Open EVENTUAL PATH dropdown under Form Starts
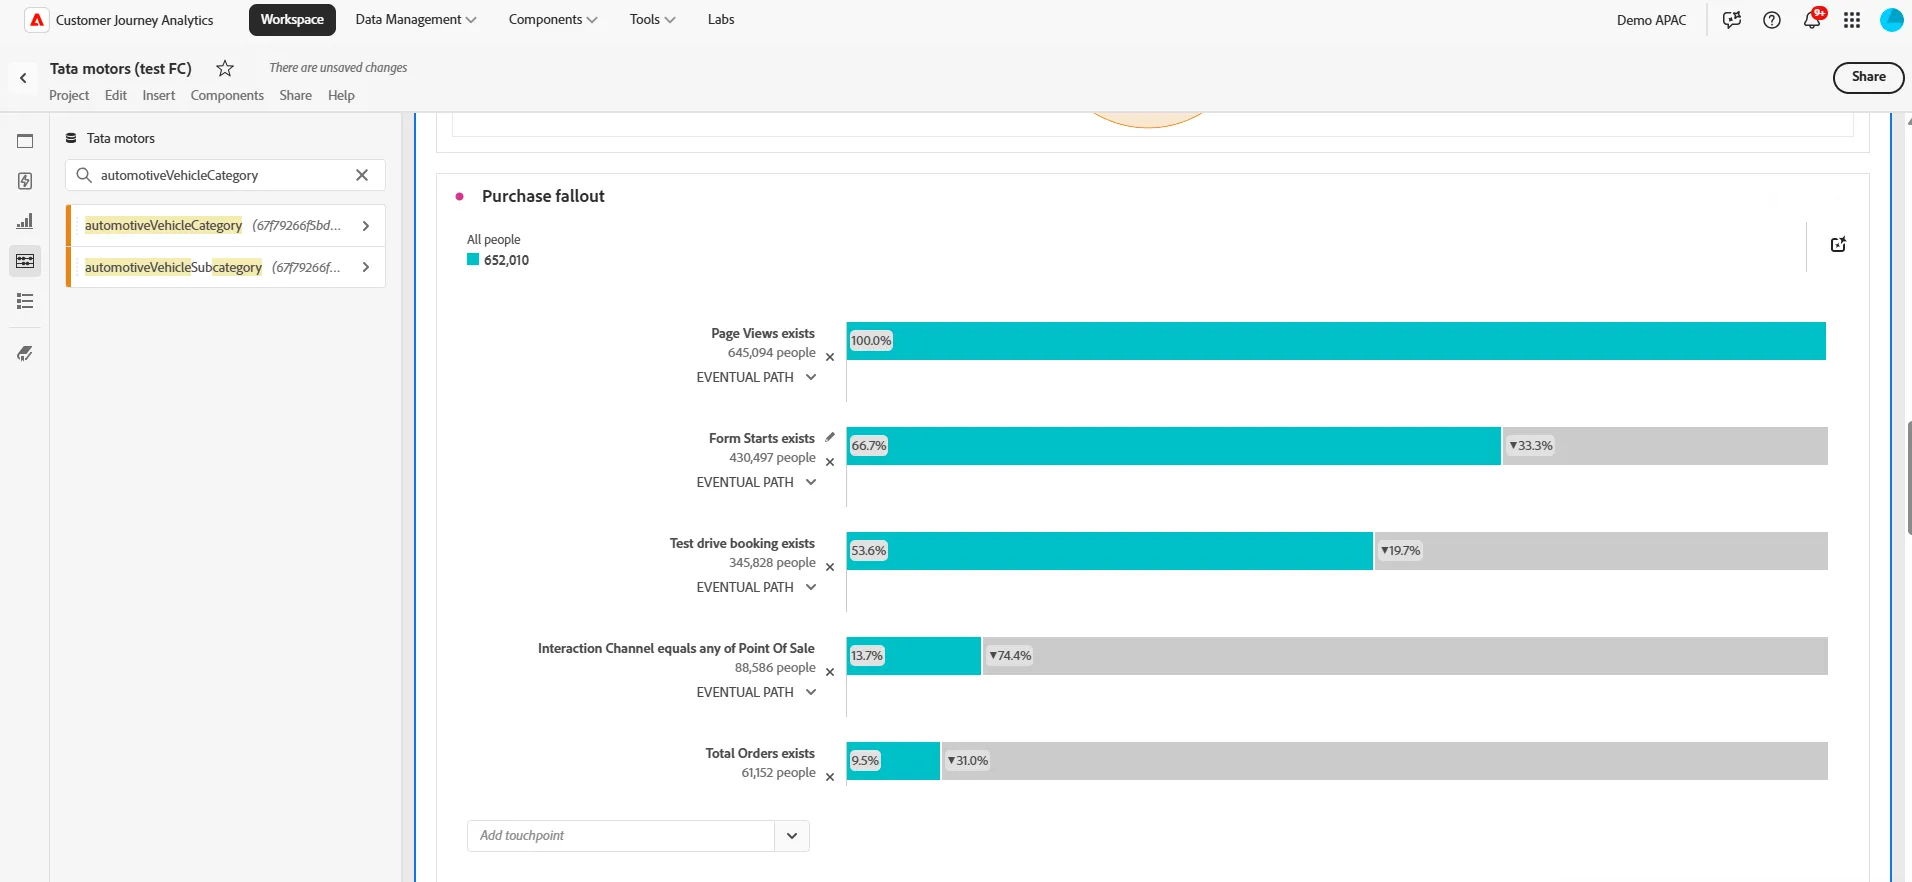Viewport: 1912px width, 882px height. tap(757, 482)
